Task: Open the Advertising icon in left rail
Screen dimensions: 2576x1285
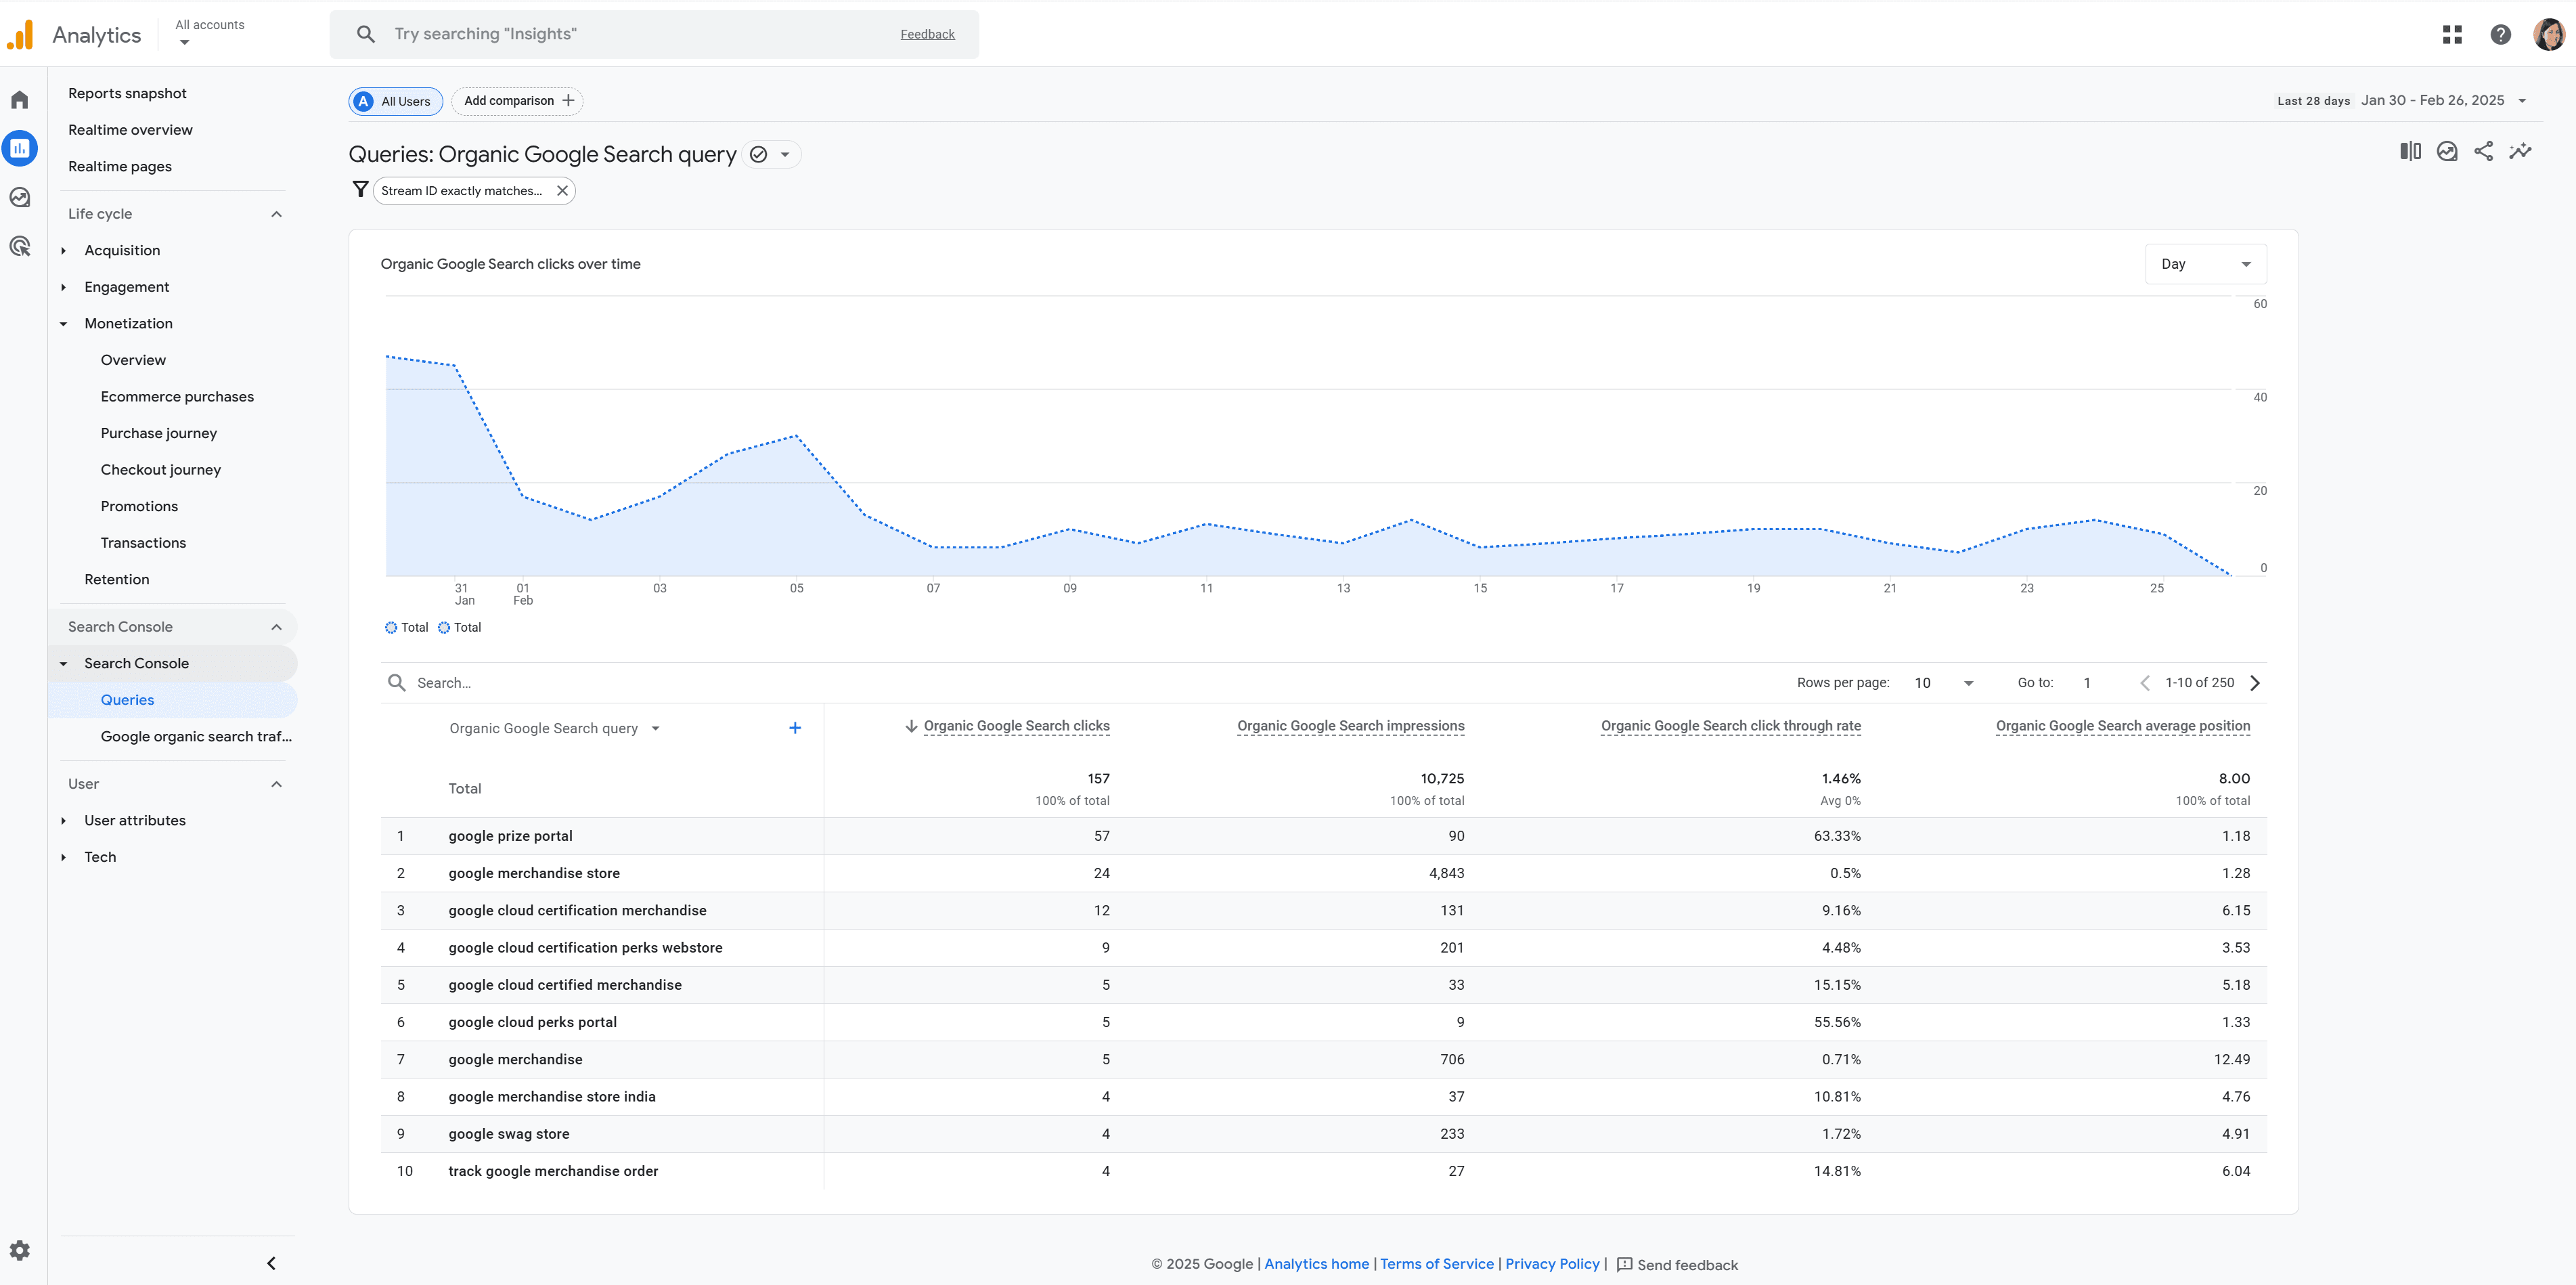Action: tap(20, 246)
